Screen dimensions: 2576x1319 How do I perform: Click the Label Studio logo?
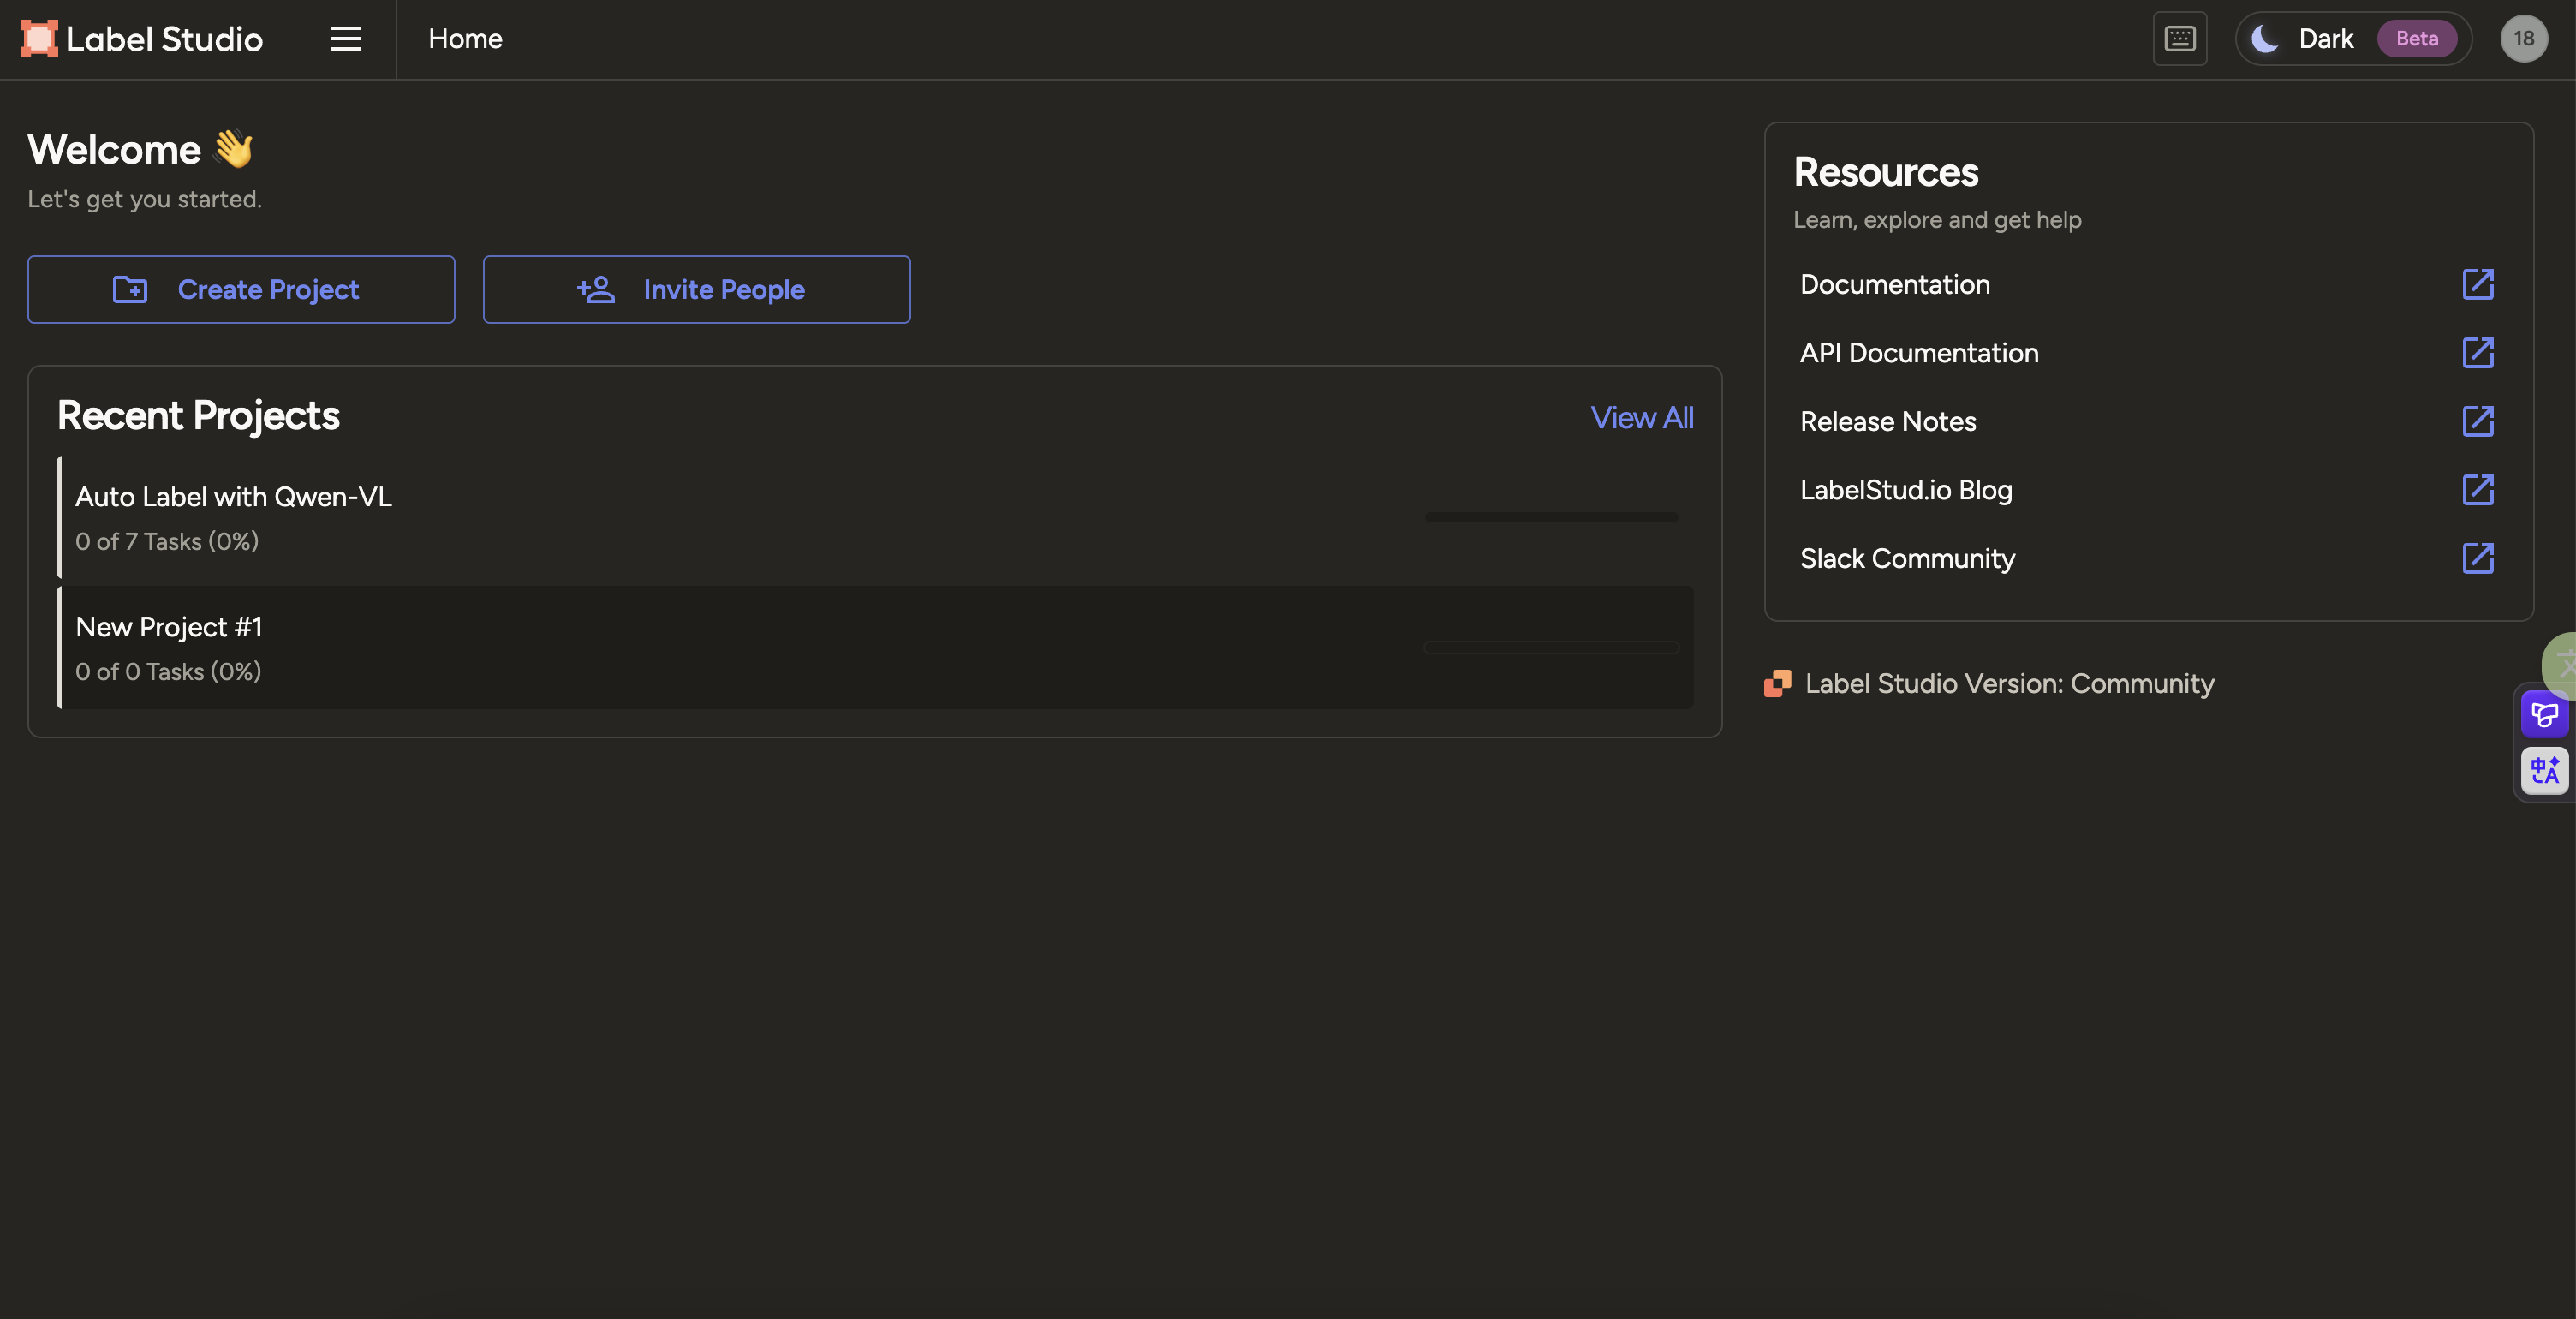[x=142, y=39]
